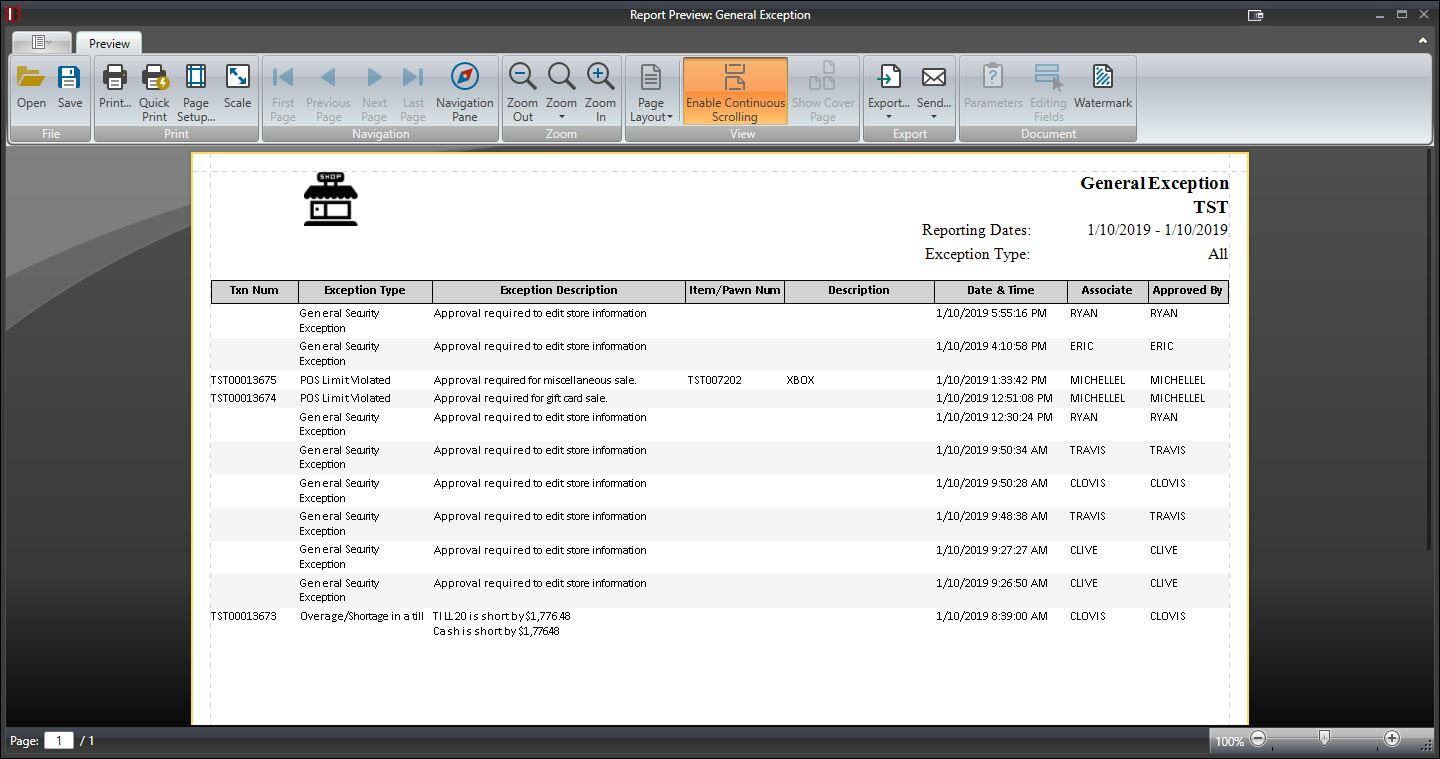Show the Navigation Pane
The image size is (1440, 759).
[465, 92]
